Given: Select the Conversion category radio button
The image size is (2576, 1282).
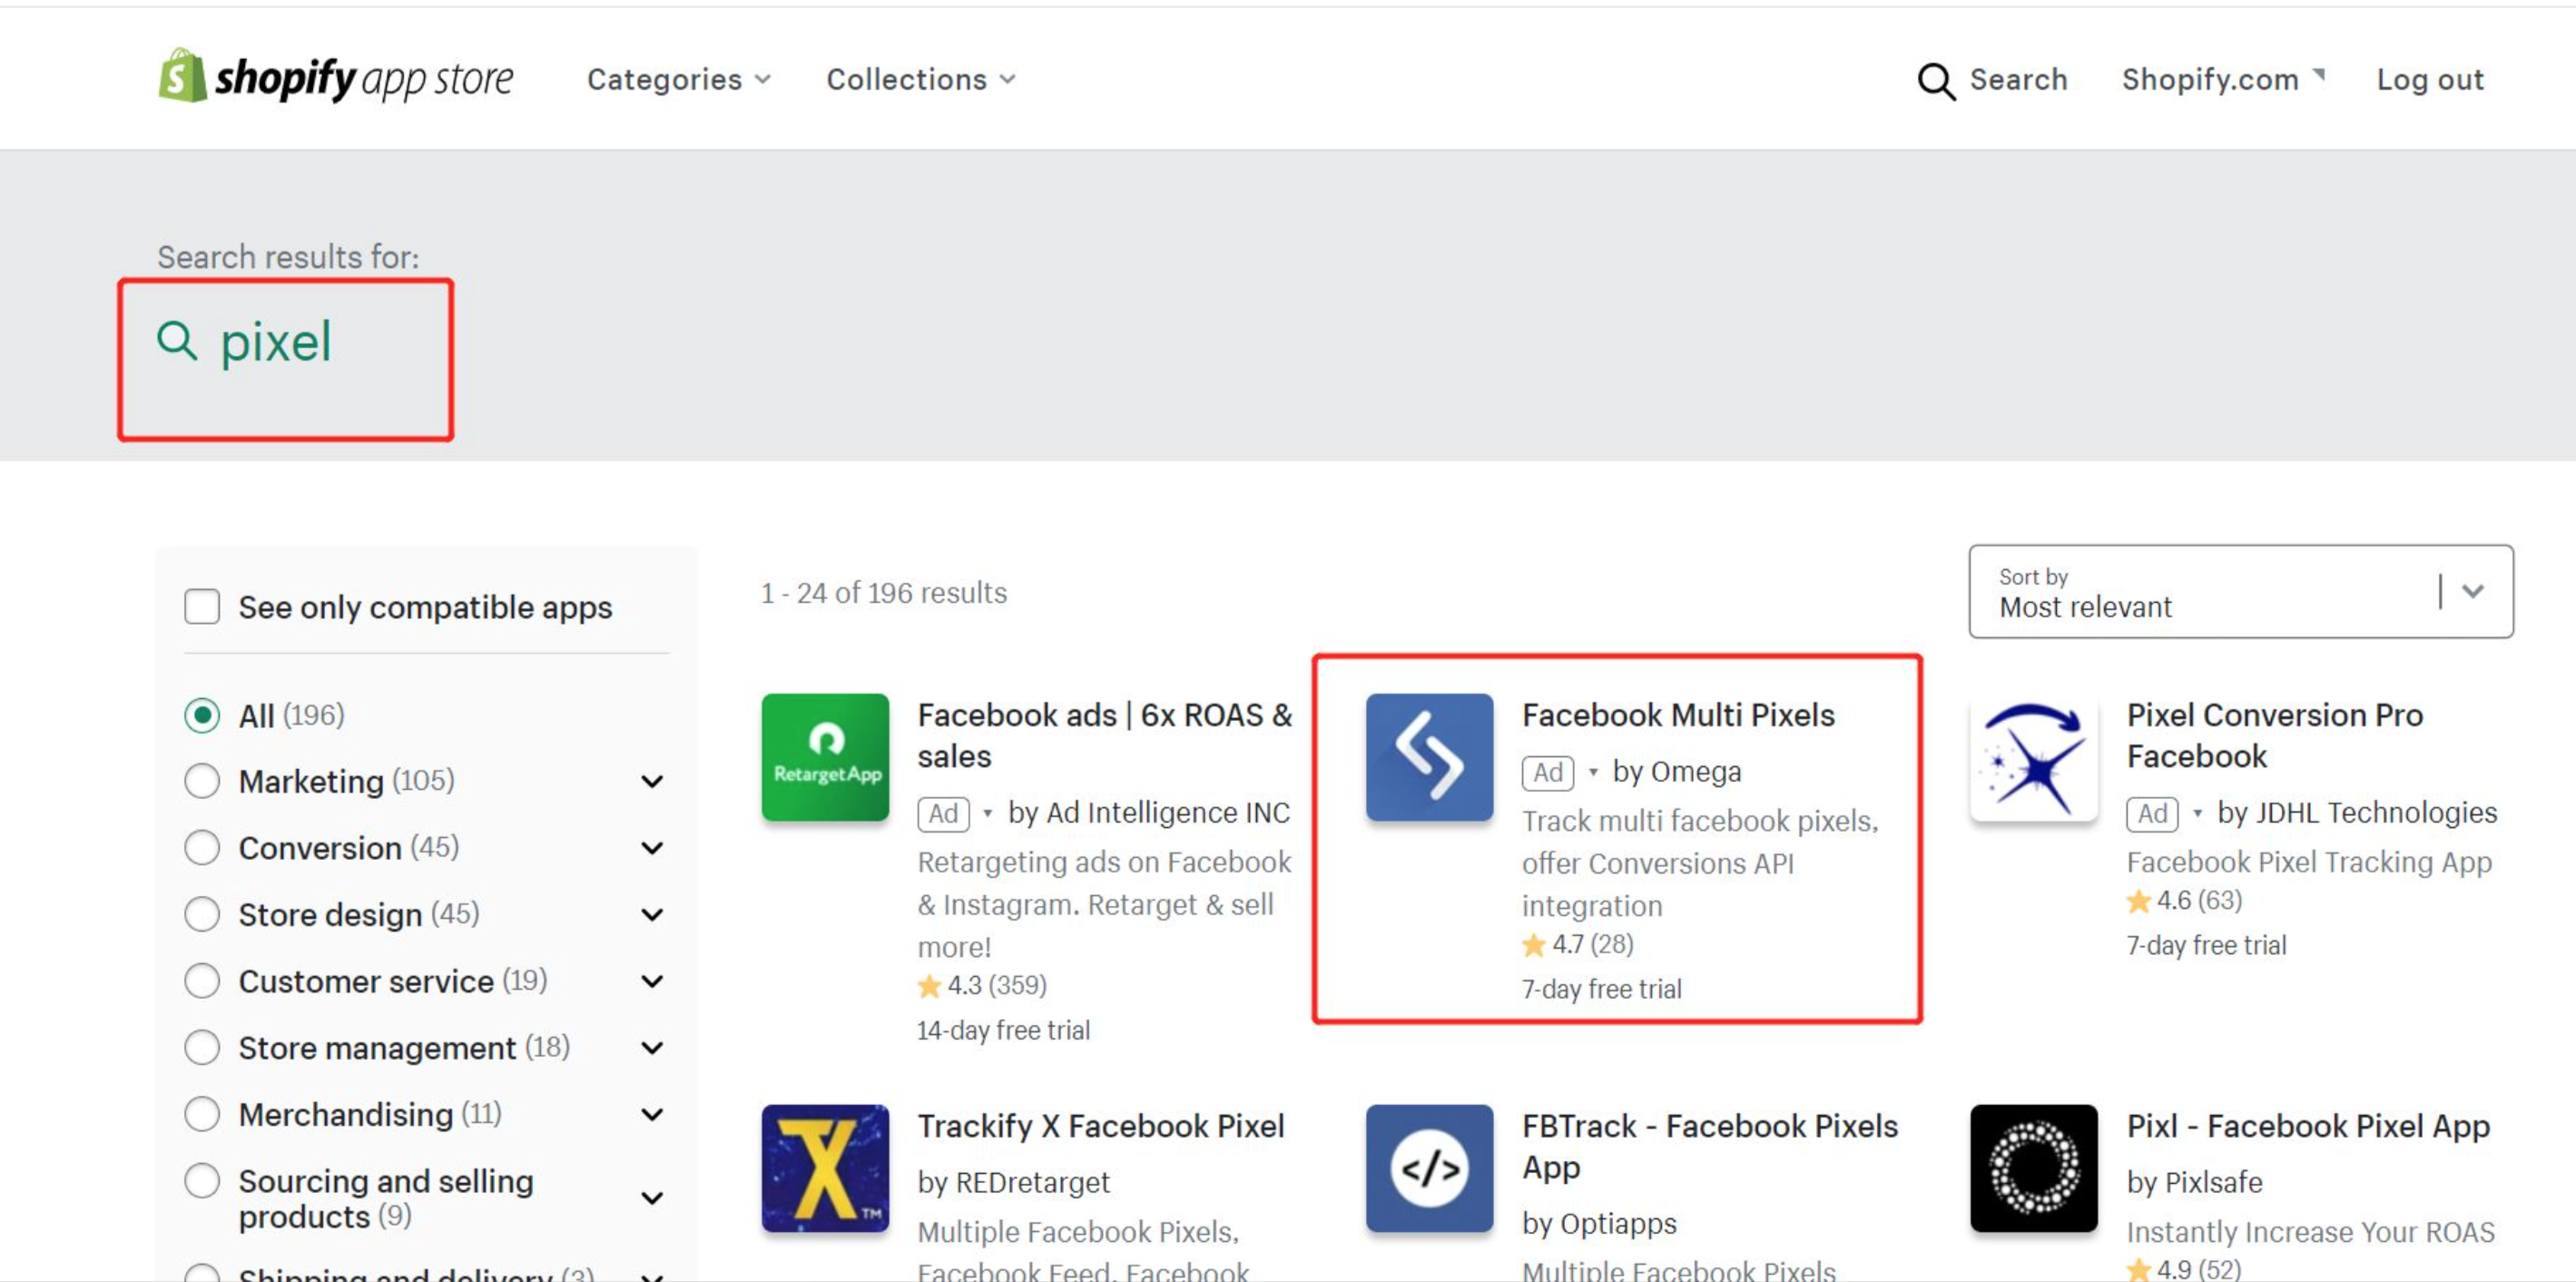Looking at the screenshot, I should [202, 847].
